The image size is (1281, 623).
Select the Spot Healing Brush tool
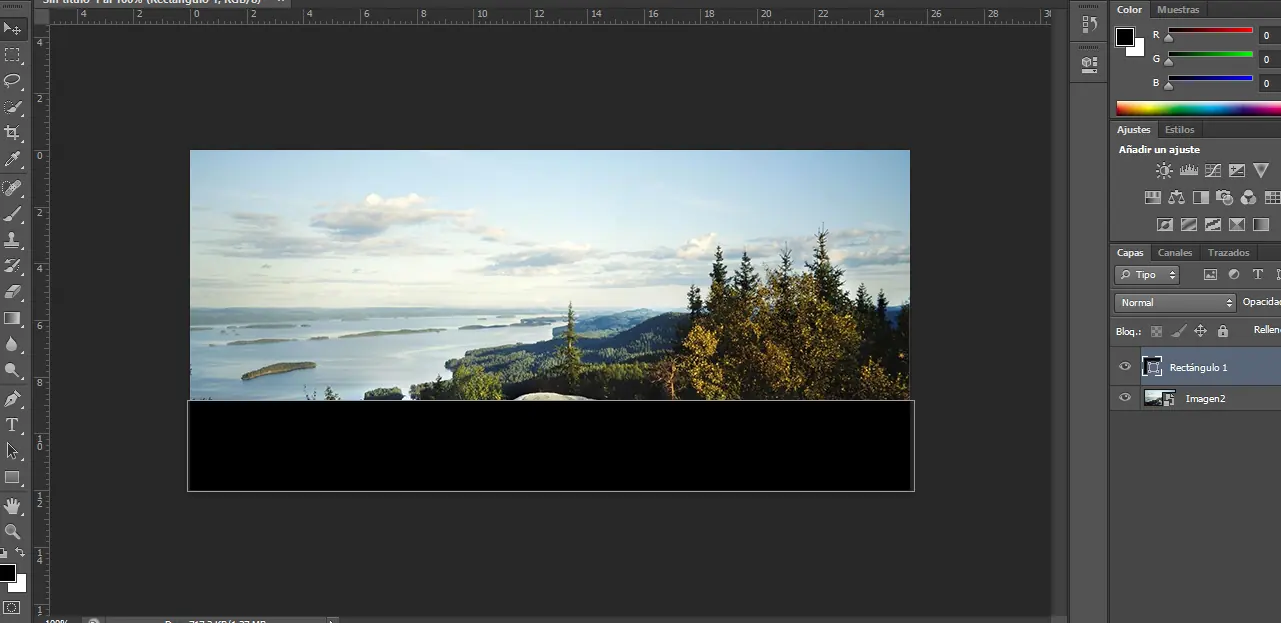12,188
